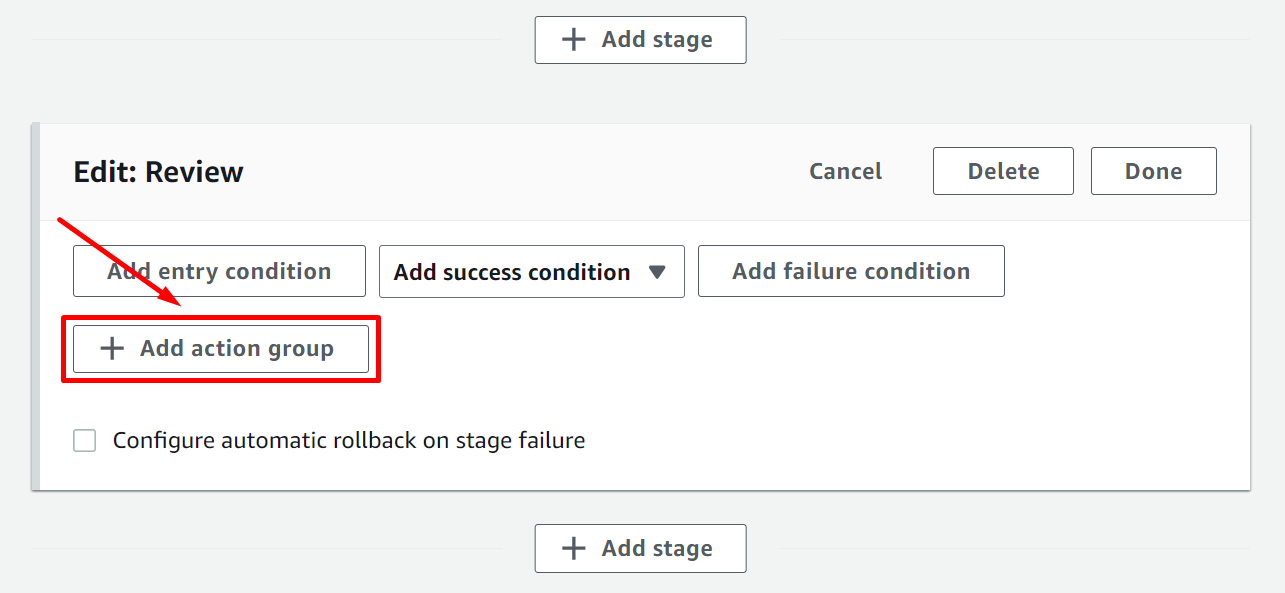Add an action group to Review stage
Viewport: 1285px width, 593px height.
coord(221,349)
